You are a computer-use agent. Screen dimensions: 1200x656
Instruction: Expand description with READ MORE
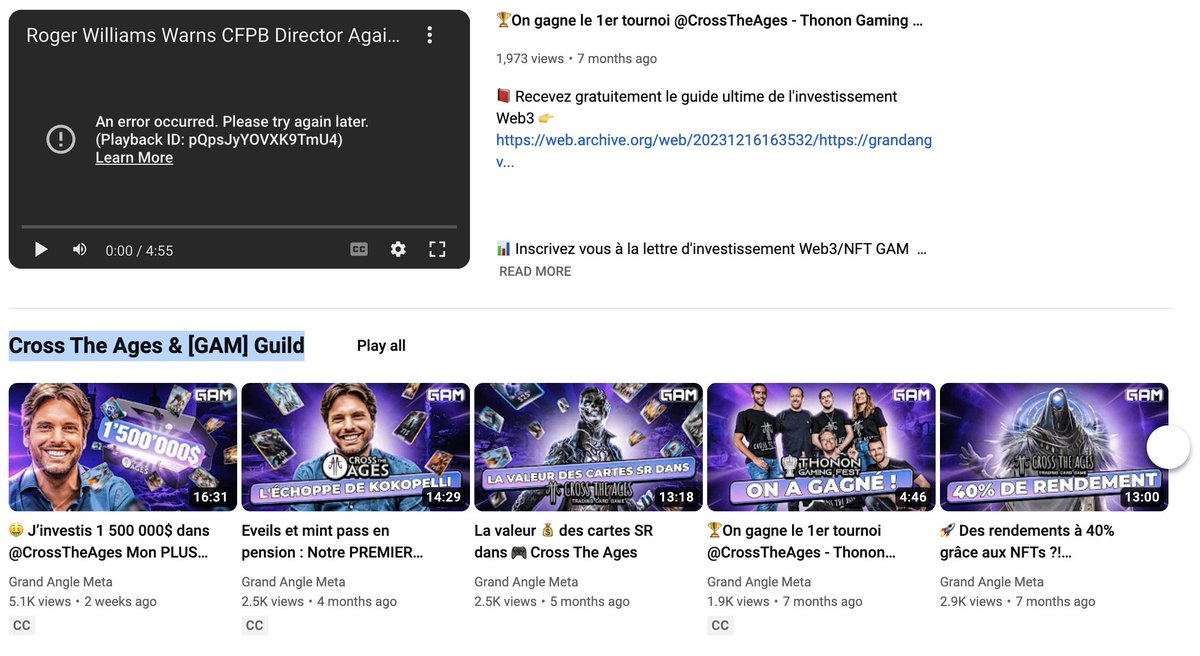(x=535, y=271)
